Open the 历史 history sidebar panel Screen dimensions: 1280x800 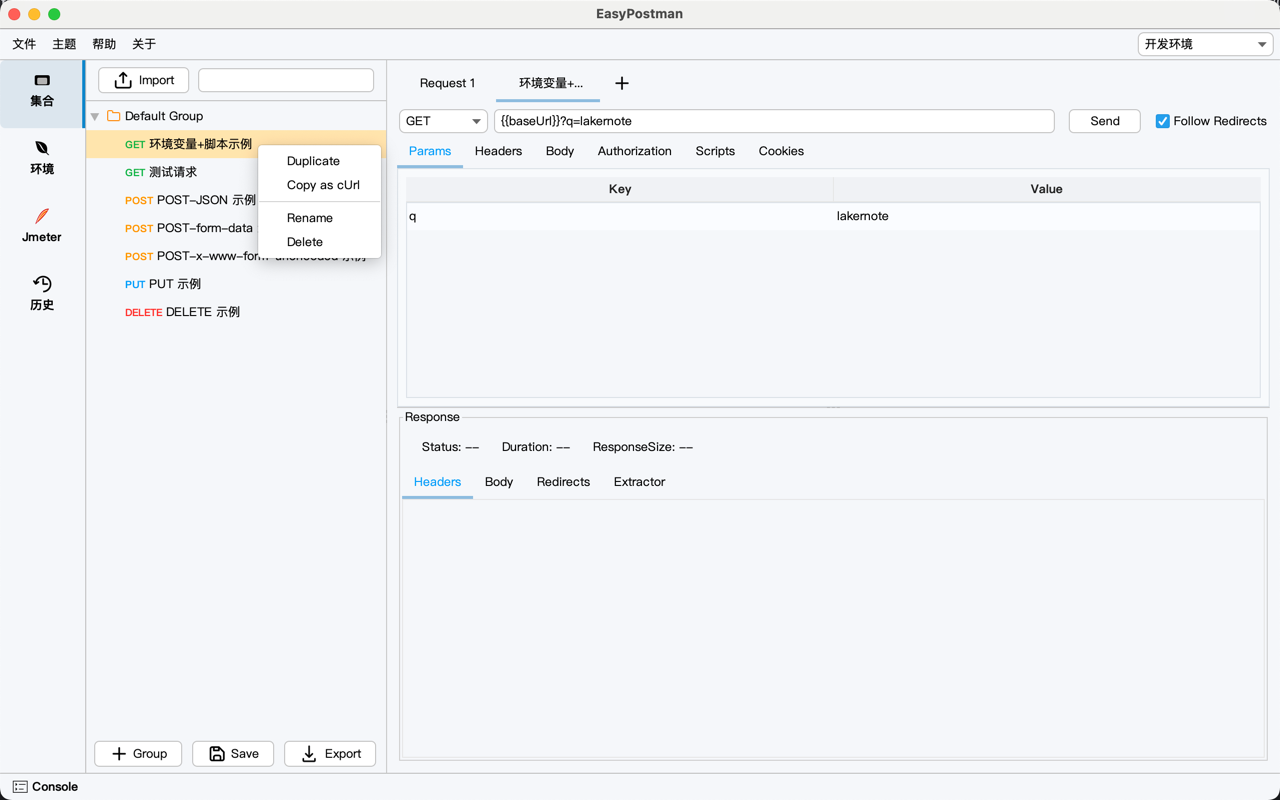coord(42,294)
